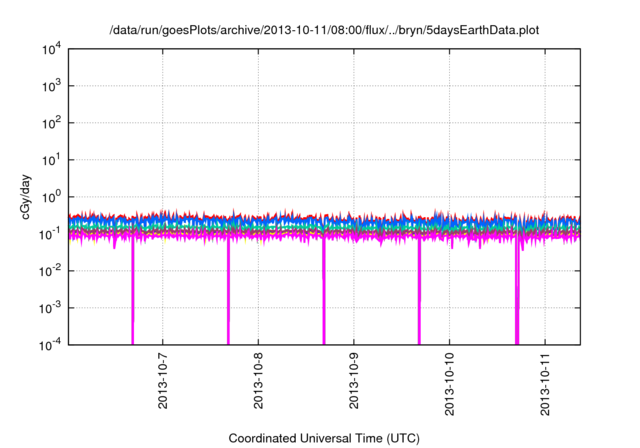The width and height of the screenshot is (640, 448).
Task: Click the 10^-4 y-axis tick label
Action: (x=50, y=345)
